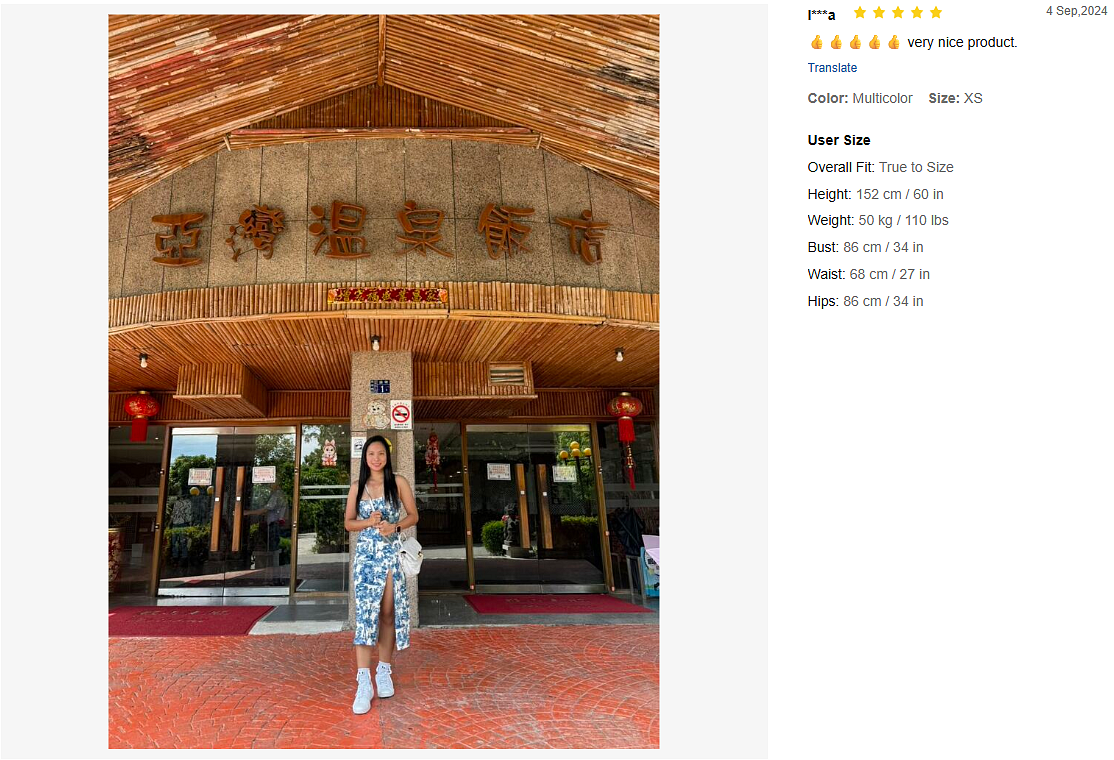Click the last thumbs-up emoji before review text

click(894, 43)
